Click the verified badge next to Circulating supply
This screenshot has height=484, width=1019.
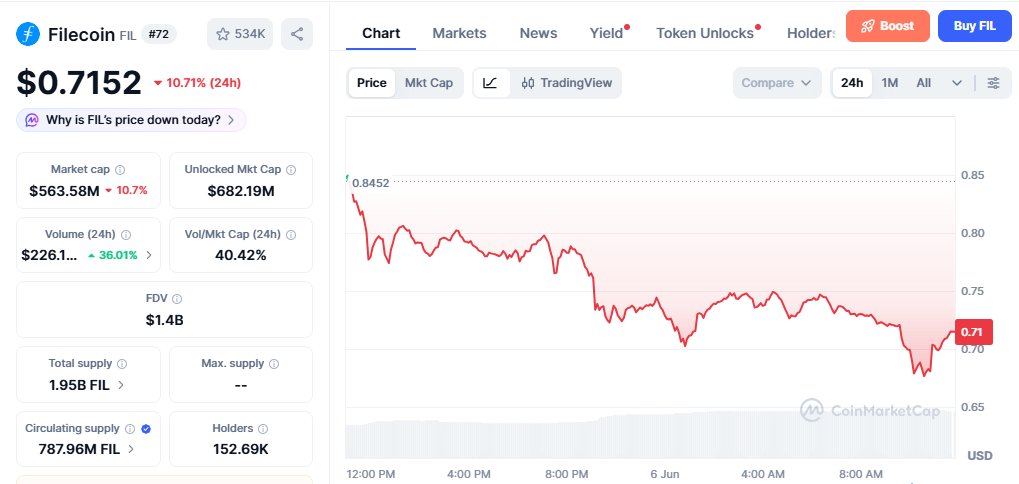146,429
